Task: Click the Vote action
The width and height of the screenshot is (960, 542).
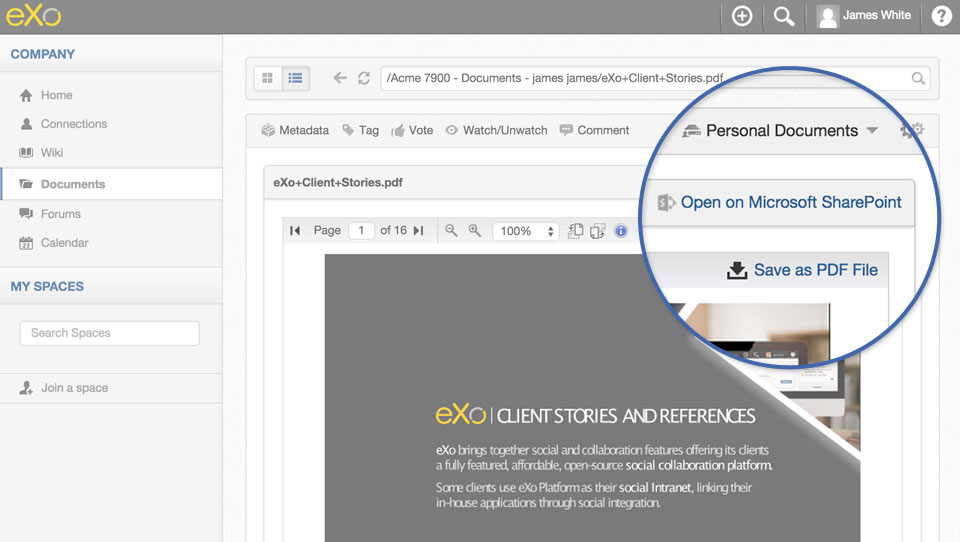Action: point(412,130)
